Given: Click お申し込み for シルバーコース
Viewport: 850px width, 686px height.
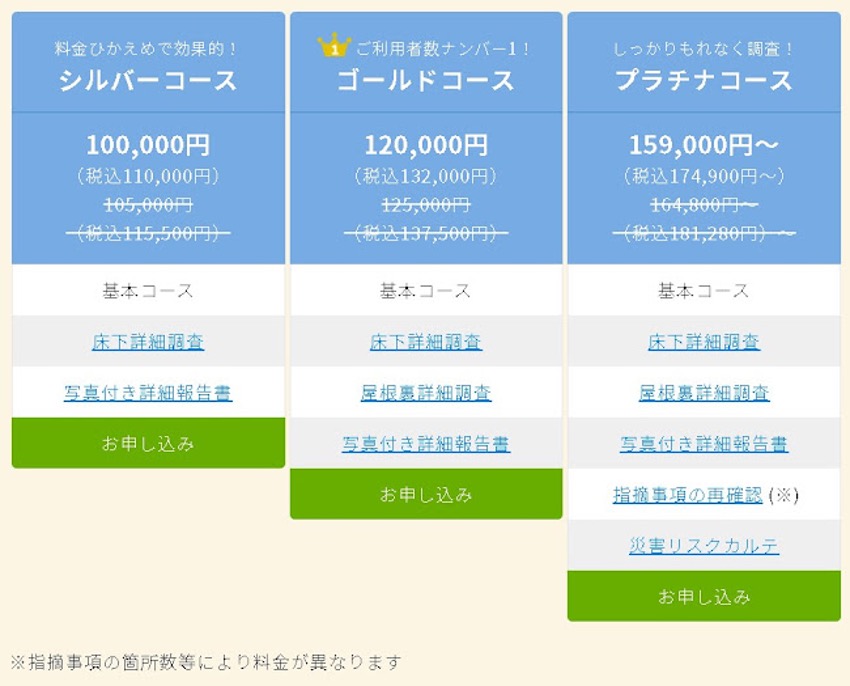Looking at the screenshot, I should pos(147,442).
